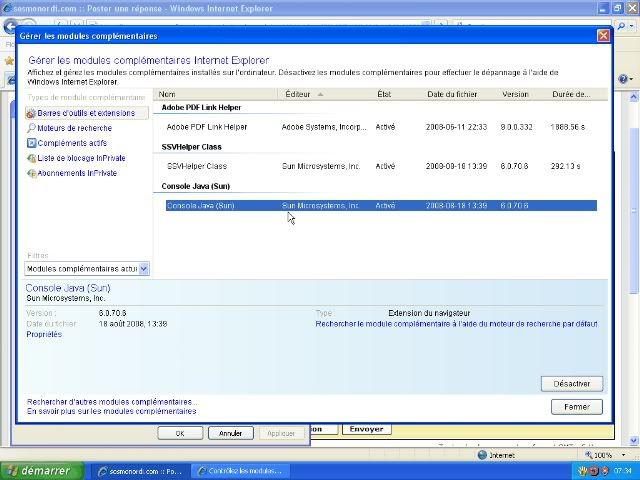Open the search options dropdown arrow in IE
Image resolution: width=640 pixels, height=480 pixels.
click(631, 26)
